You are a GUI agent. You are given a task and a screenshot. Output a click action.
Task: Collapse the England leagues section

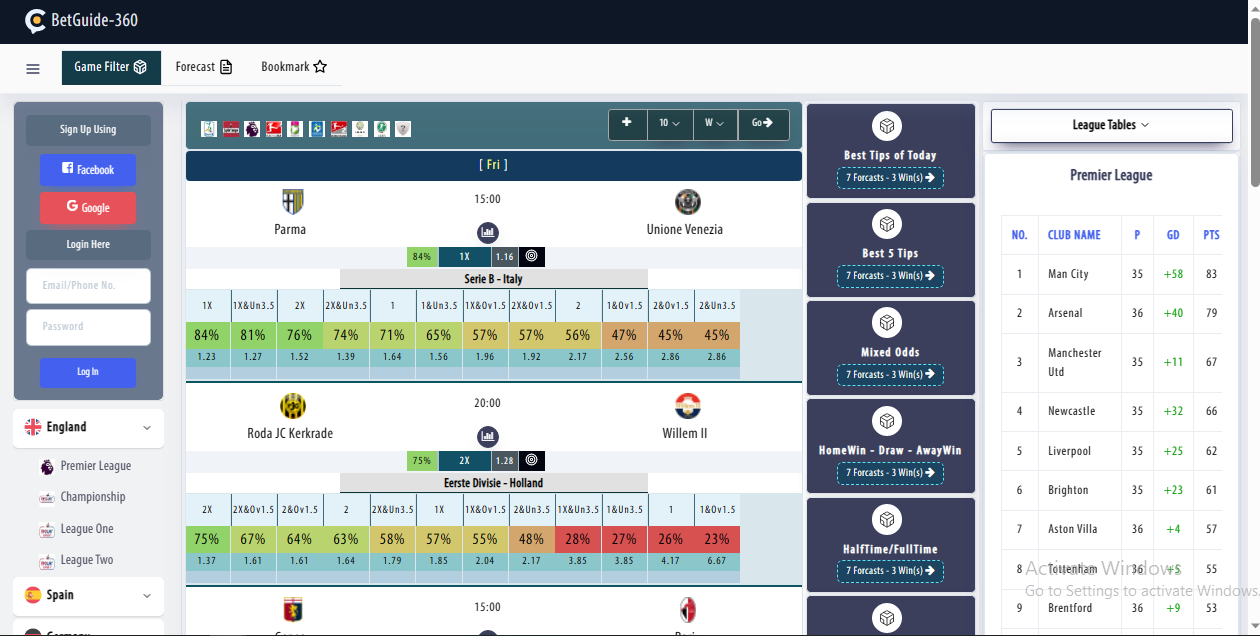89,427
